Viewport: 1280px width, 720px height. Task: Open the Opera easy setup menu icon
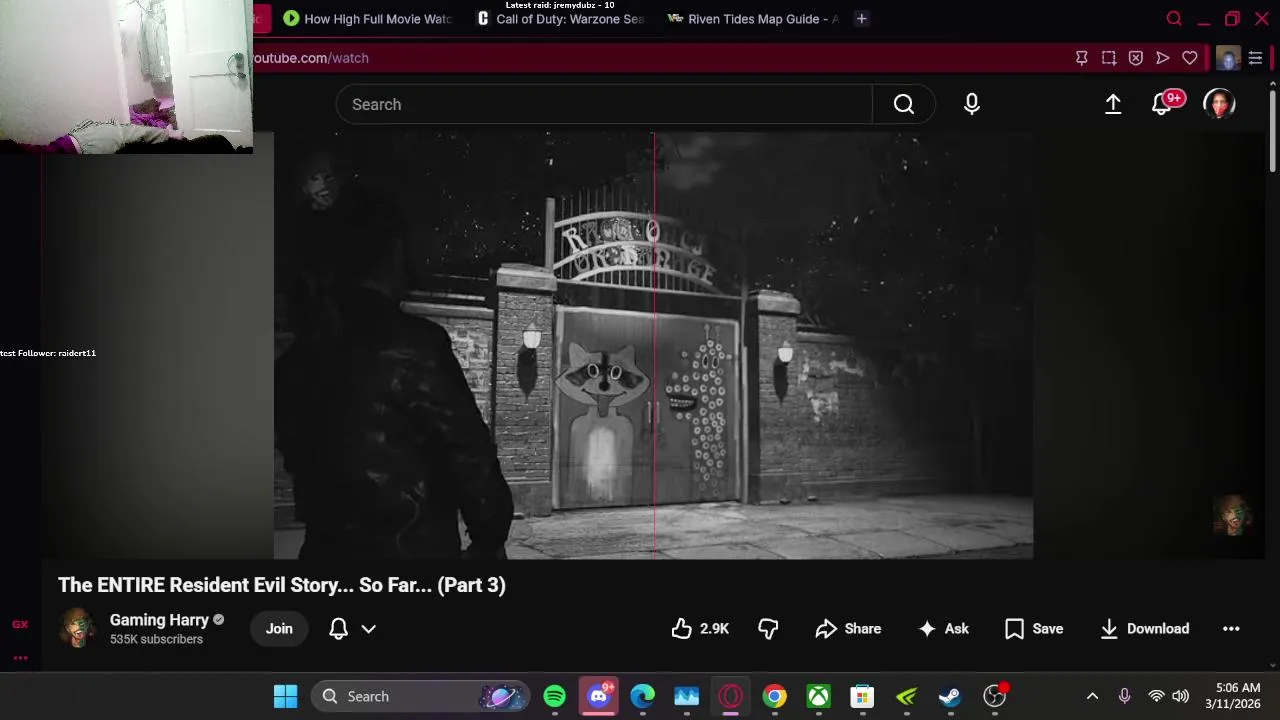click(1255, 58)
